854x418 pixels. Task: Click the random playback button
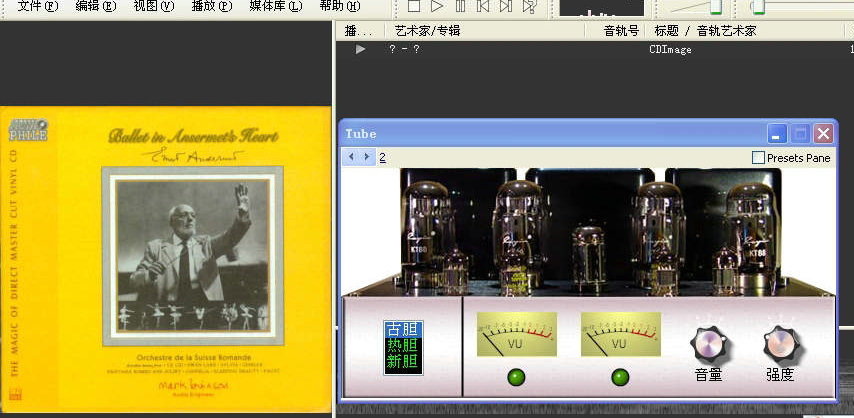(529, 6)
